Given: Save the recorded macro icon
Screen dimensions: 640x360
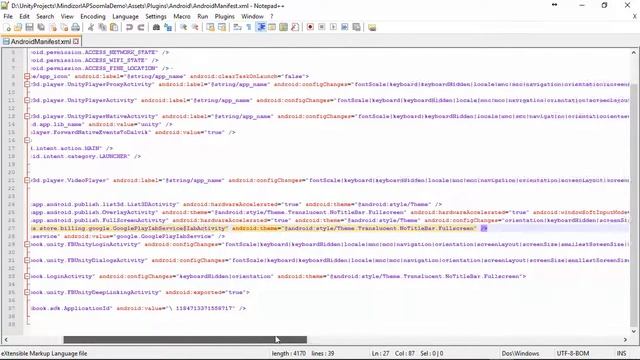Looking at the screenshot, I should (356, 27).
